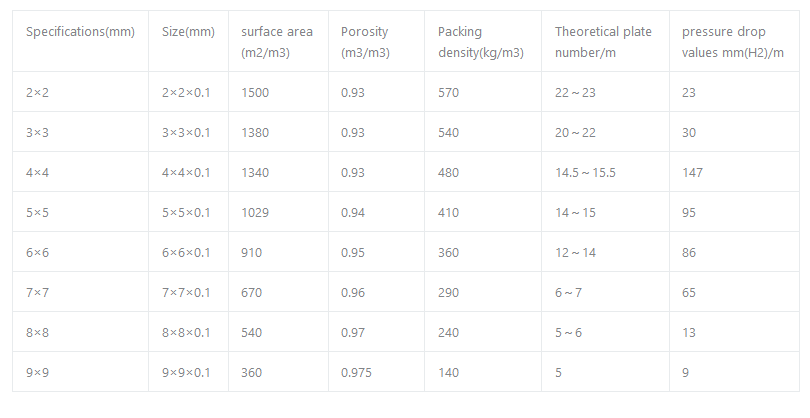The image size is (810, 418).
Task: Select the Porosity (m3/m3) column header
Action: (365, 42)
